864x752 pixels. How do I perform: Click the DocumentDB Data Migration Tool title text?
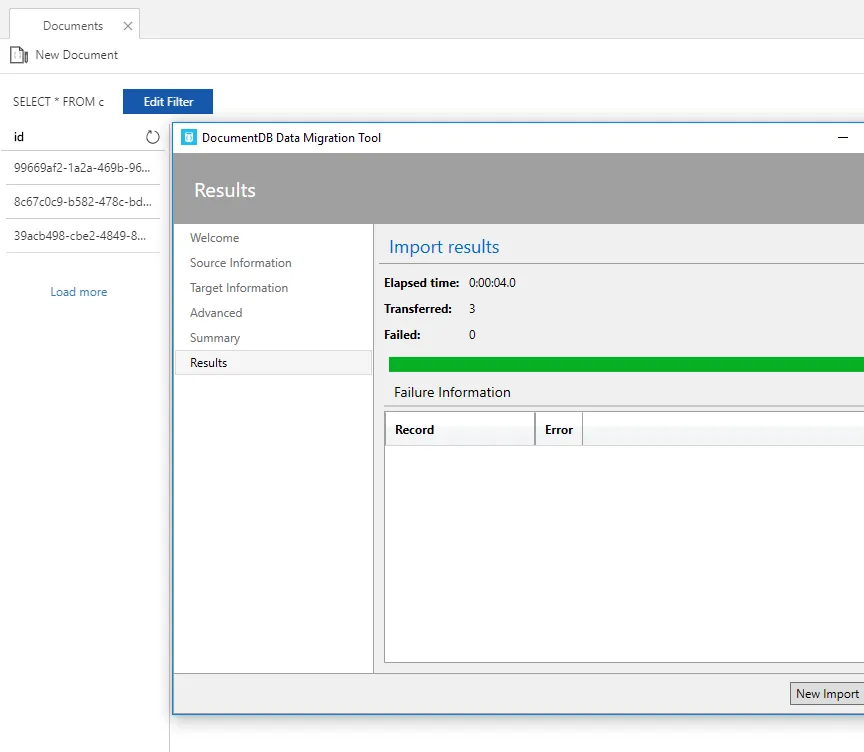click(x=291, y=138)
